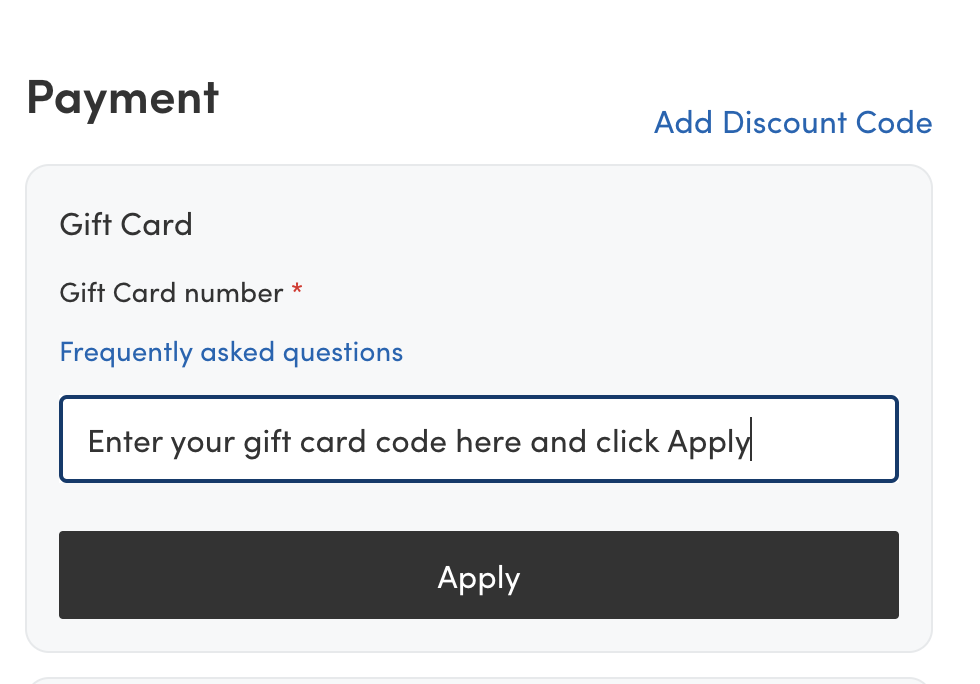
Task: Click the Gift Card section header
Action: point(126,224)
